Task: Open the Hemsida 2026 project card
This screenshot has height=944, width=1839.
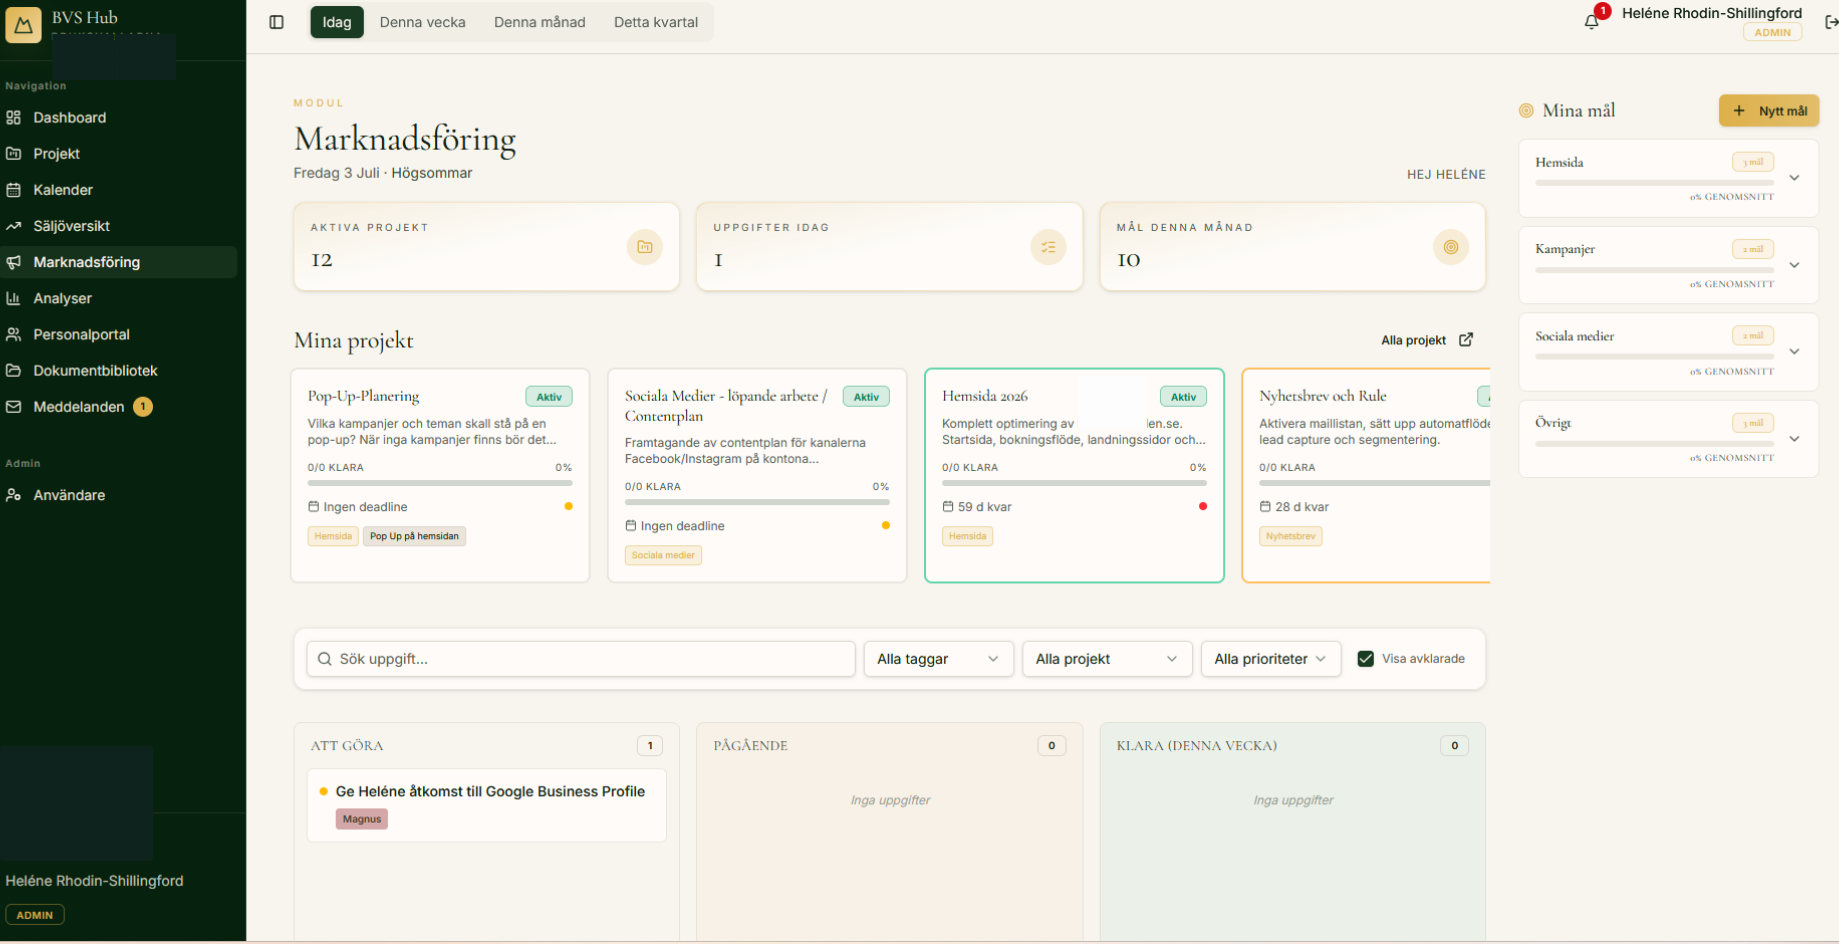Action: [x=1074, y=475]
